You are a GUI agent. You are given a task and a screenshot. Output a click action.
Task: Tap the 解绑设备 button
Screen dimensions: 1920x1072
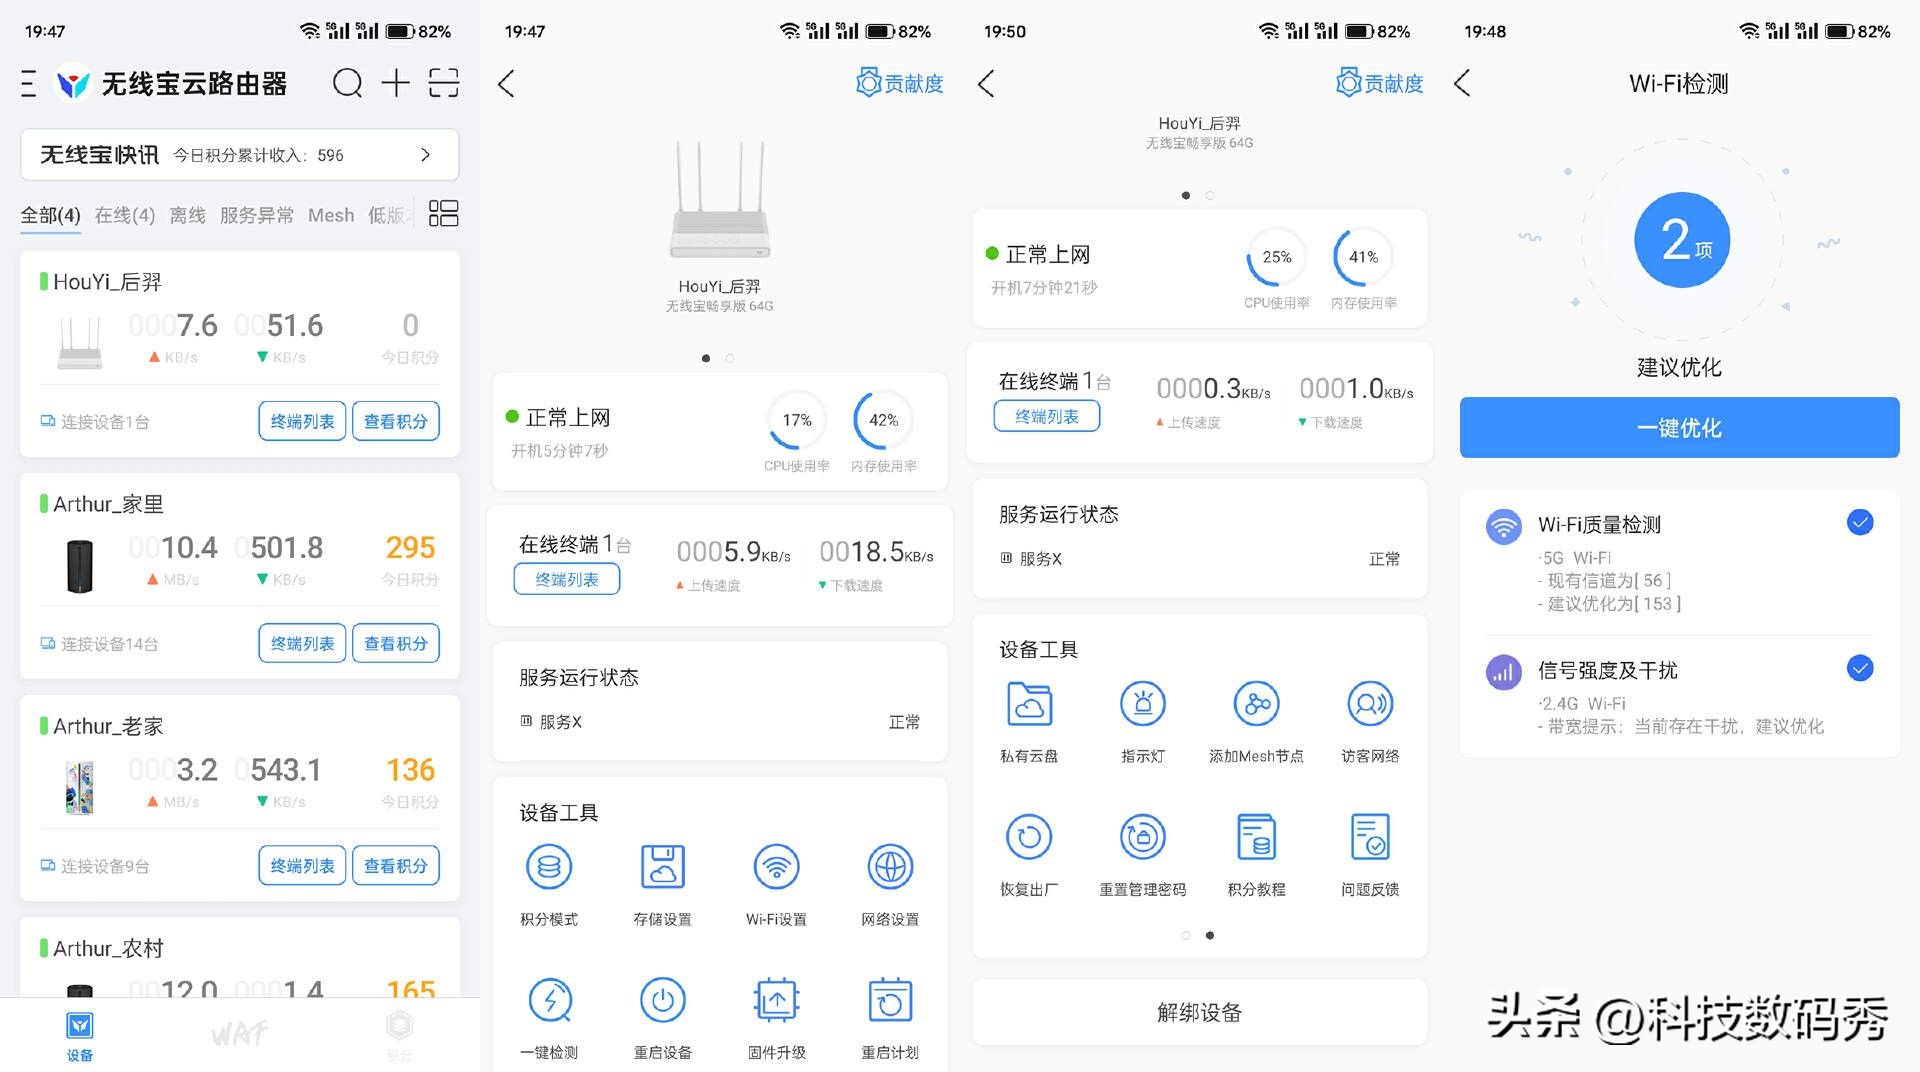coord(1199,1012)
